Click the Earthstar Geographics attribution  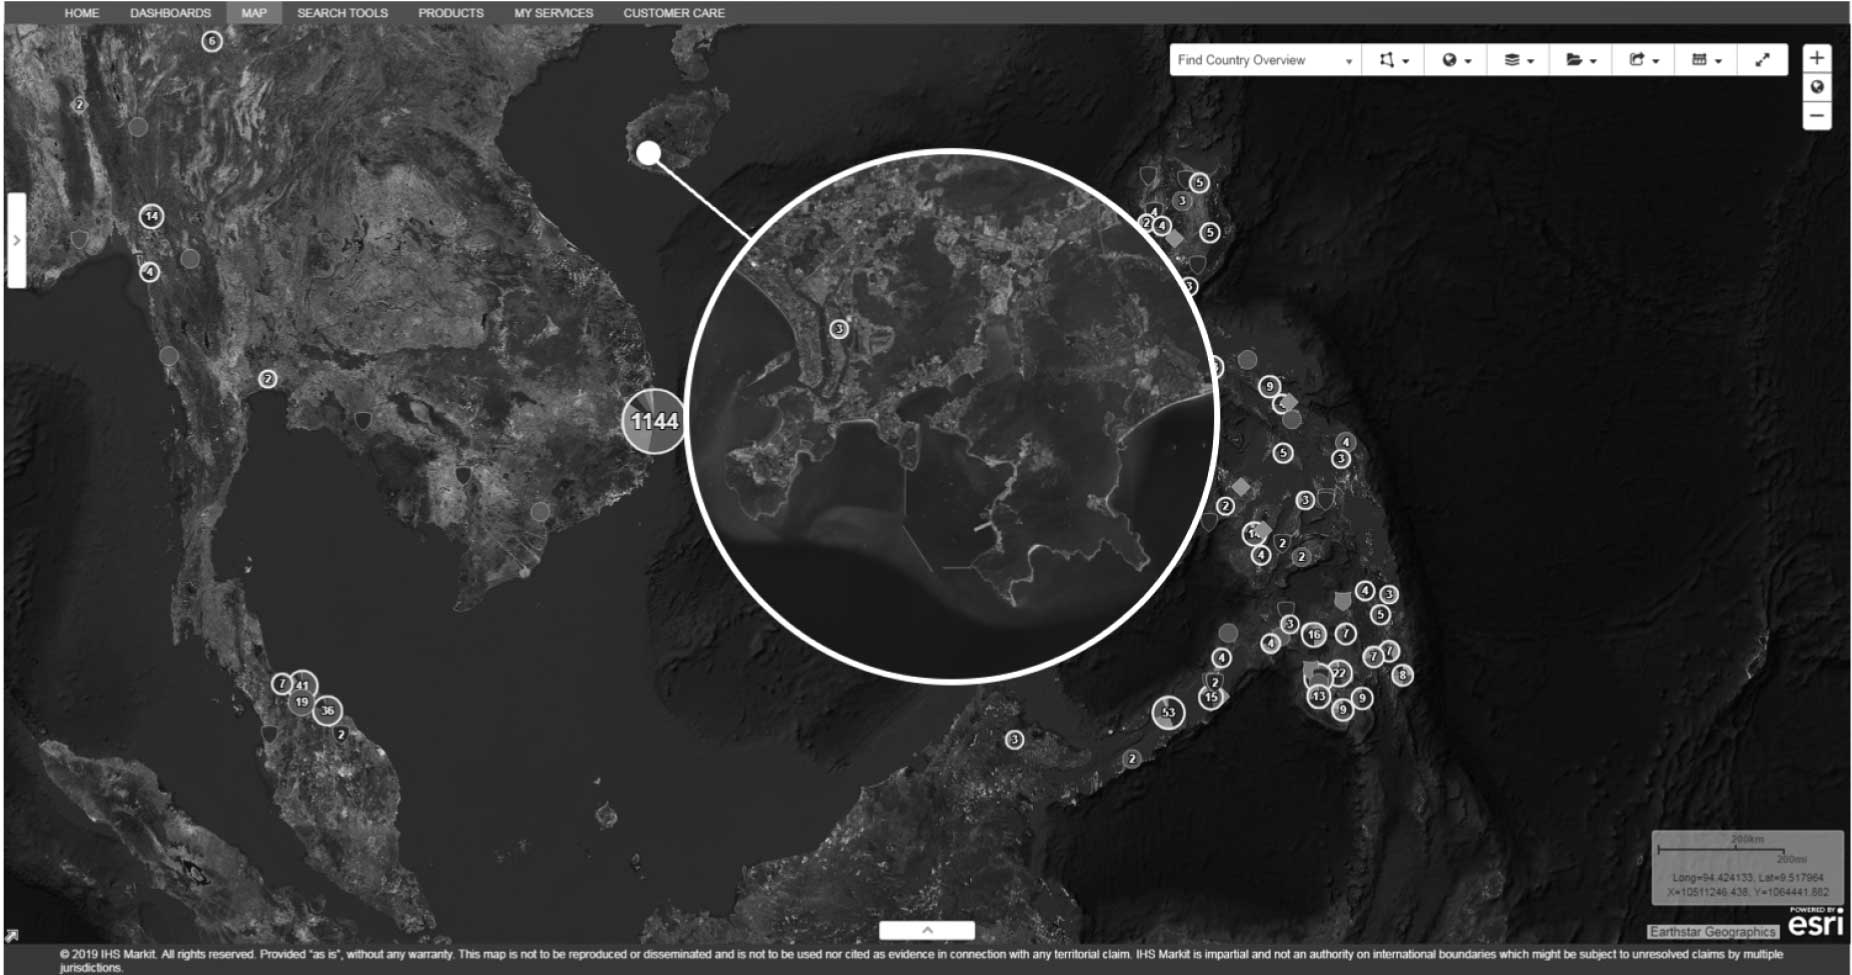(1712, 932)
